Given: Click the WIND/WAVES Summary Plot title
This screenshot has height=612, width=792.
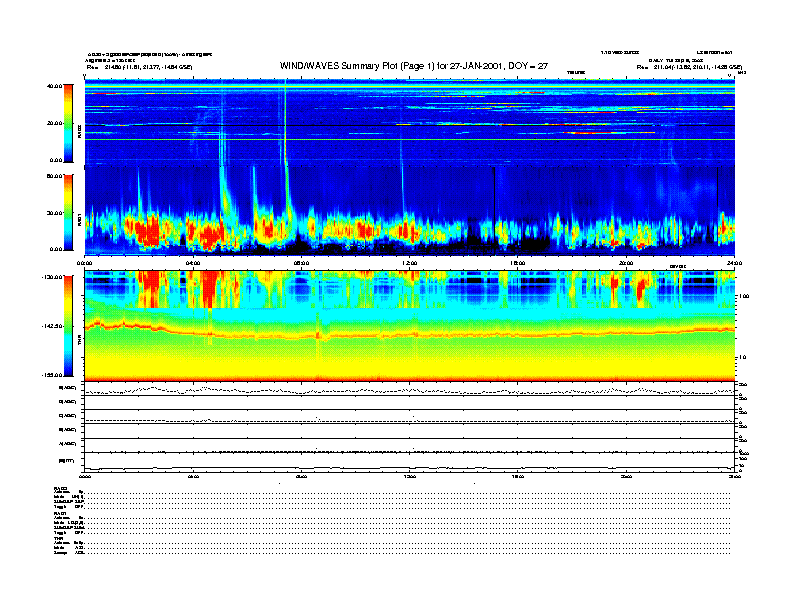Looking at the screenshot, I should [x=414, y=66].
